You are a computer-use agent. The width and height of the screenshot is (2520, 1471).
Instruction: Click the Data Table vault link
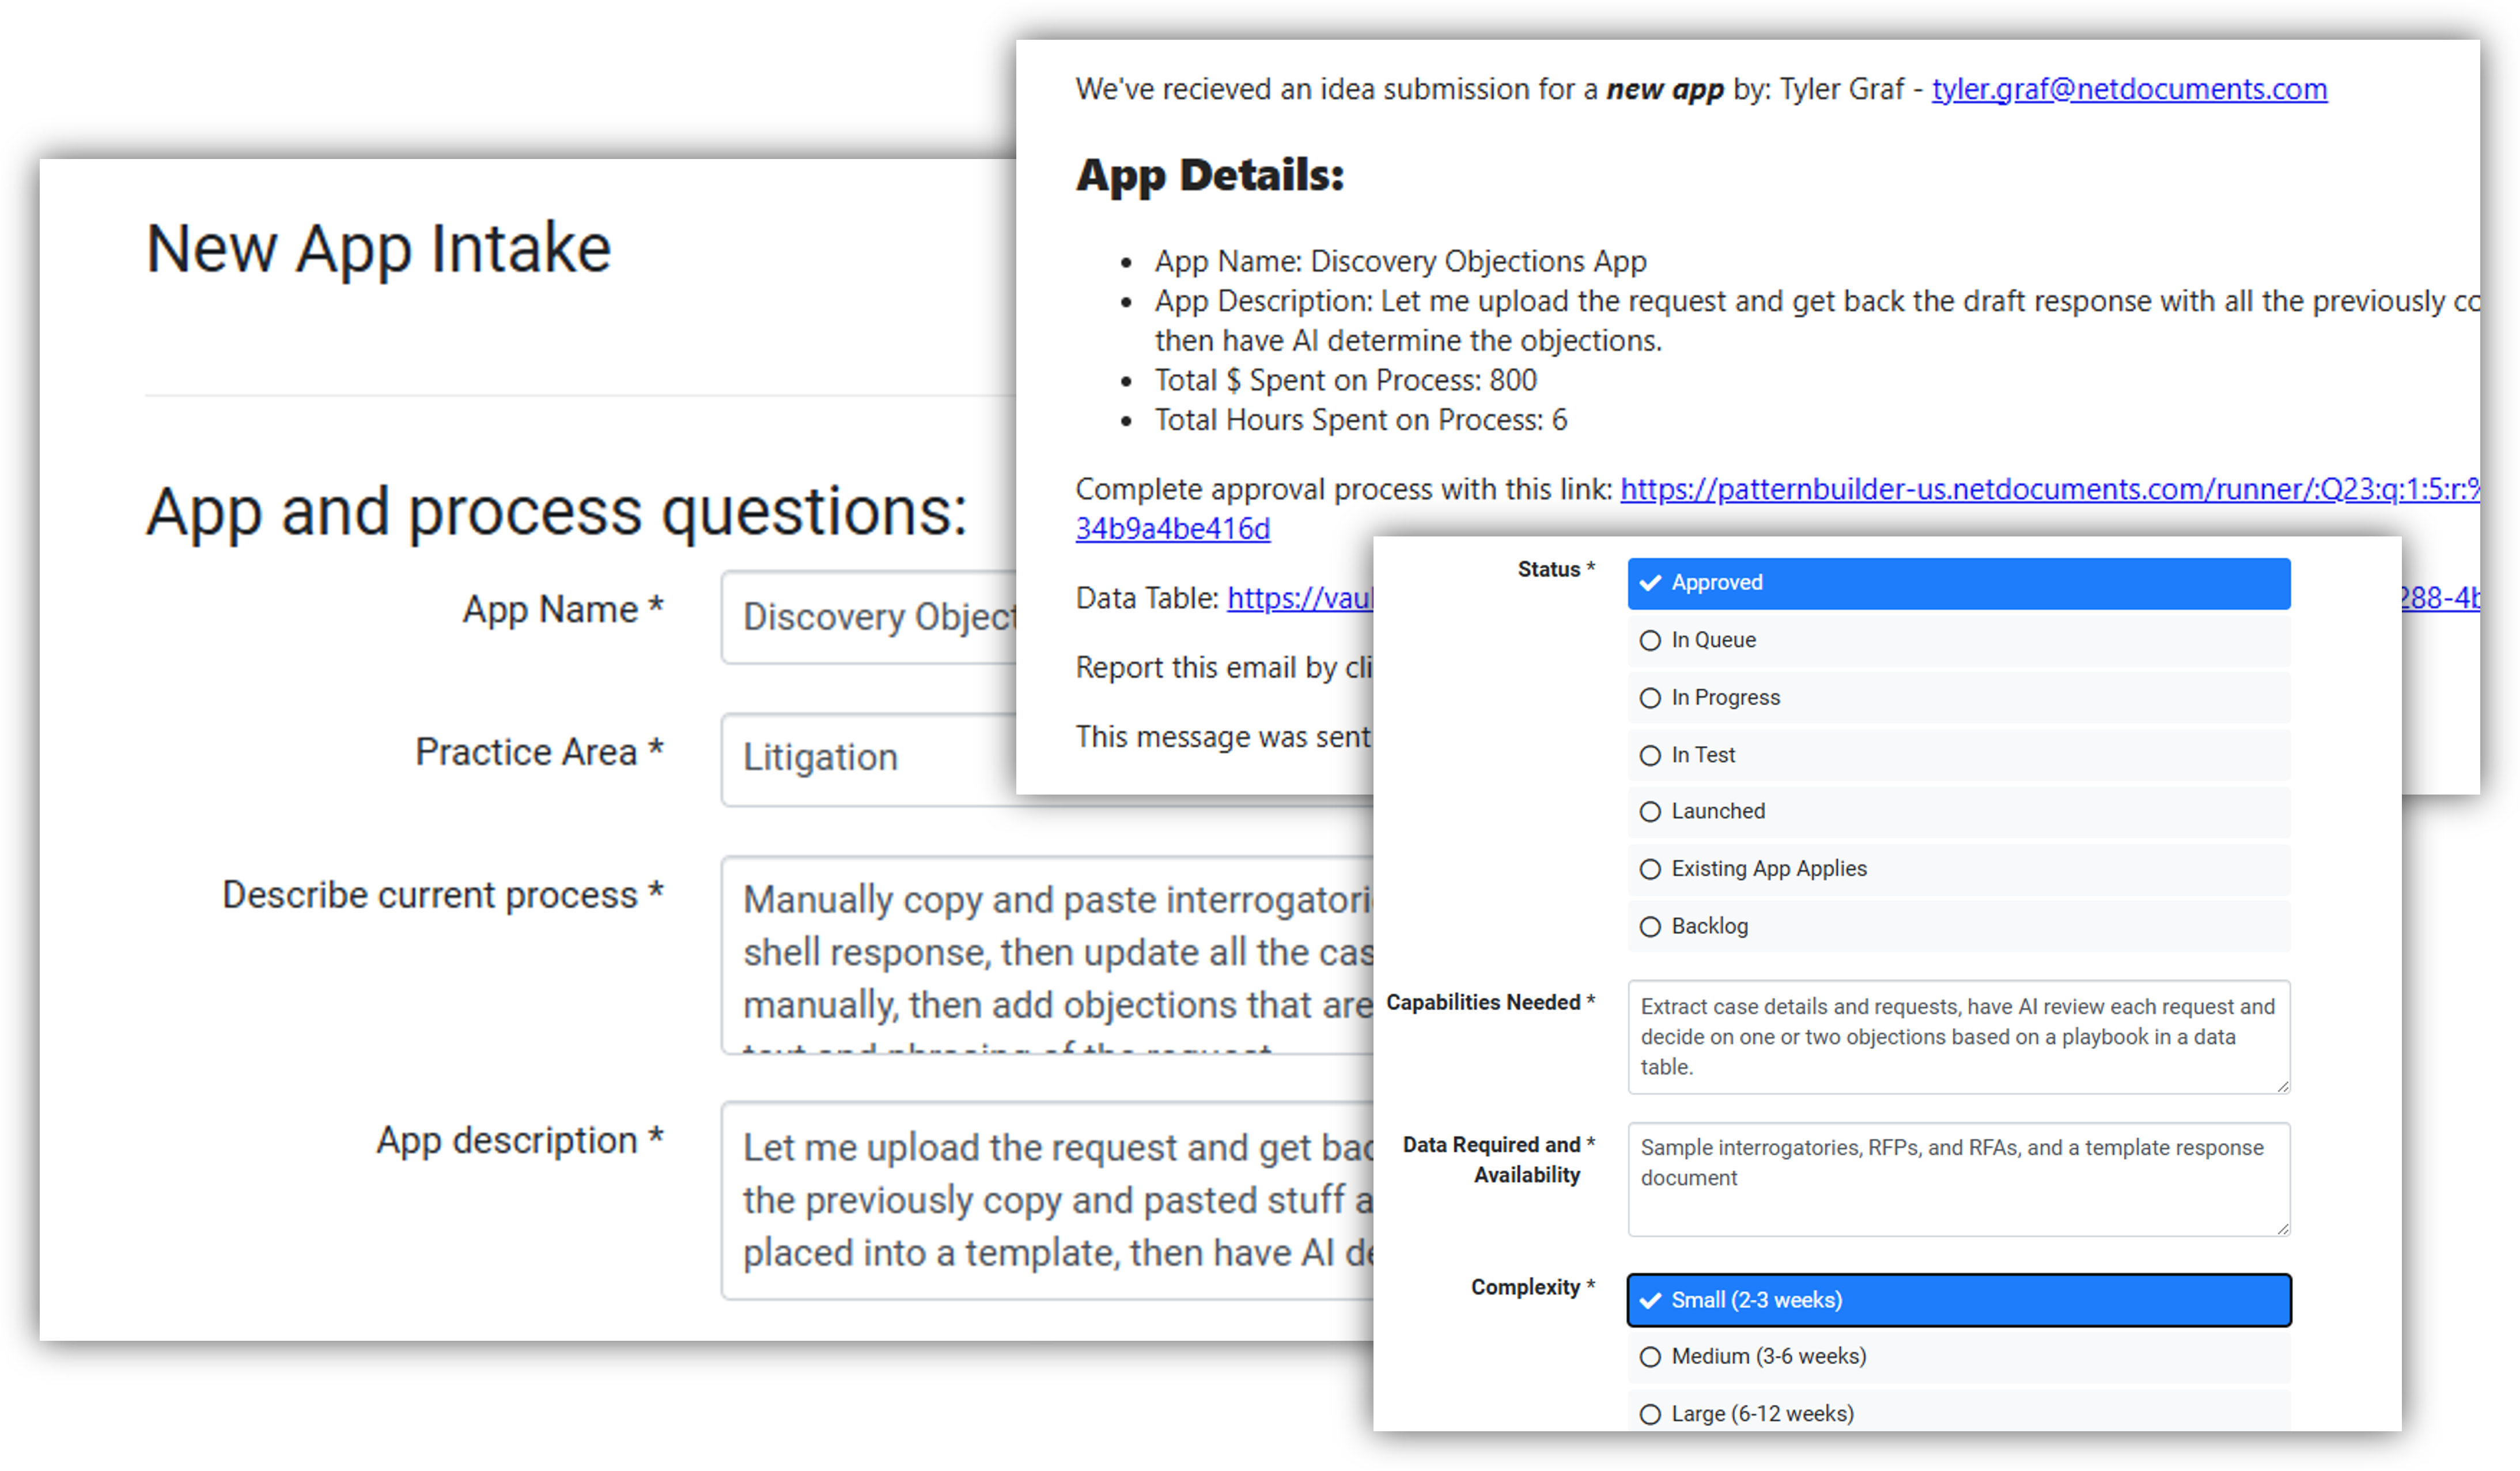pos(1299,598)
